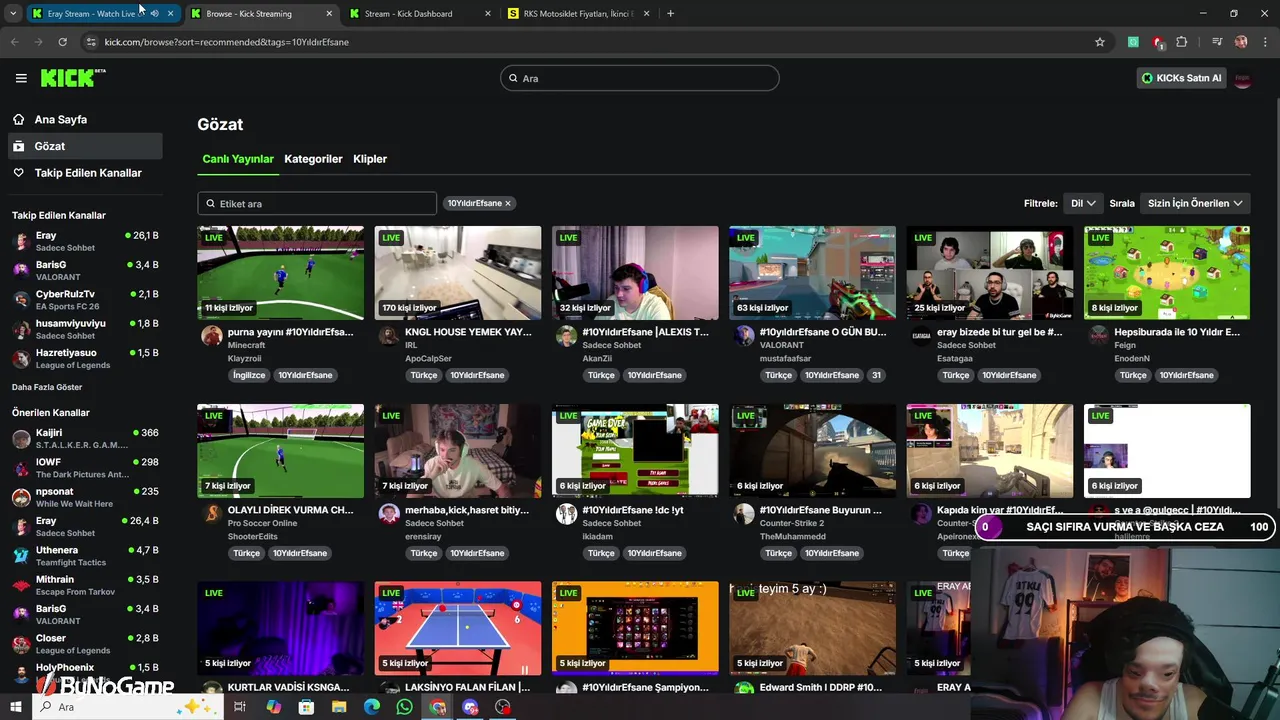Click TheMuhammedd channel avatar
The width and height of the screenshot is (1280, 720).
point(744,514)
